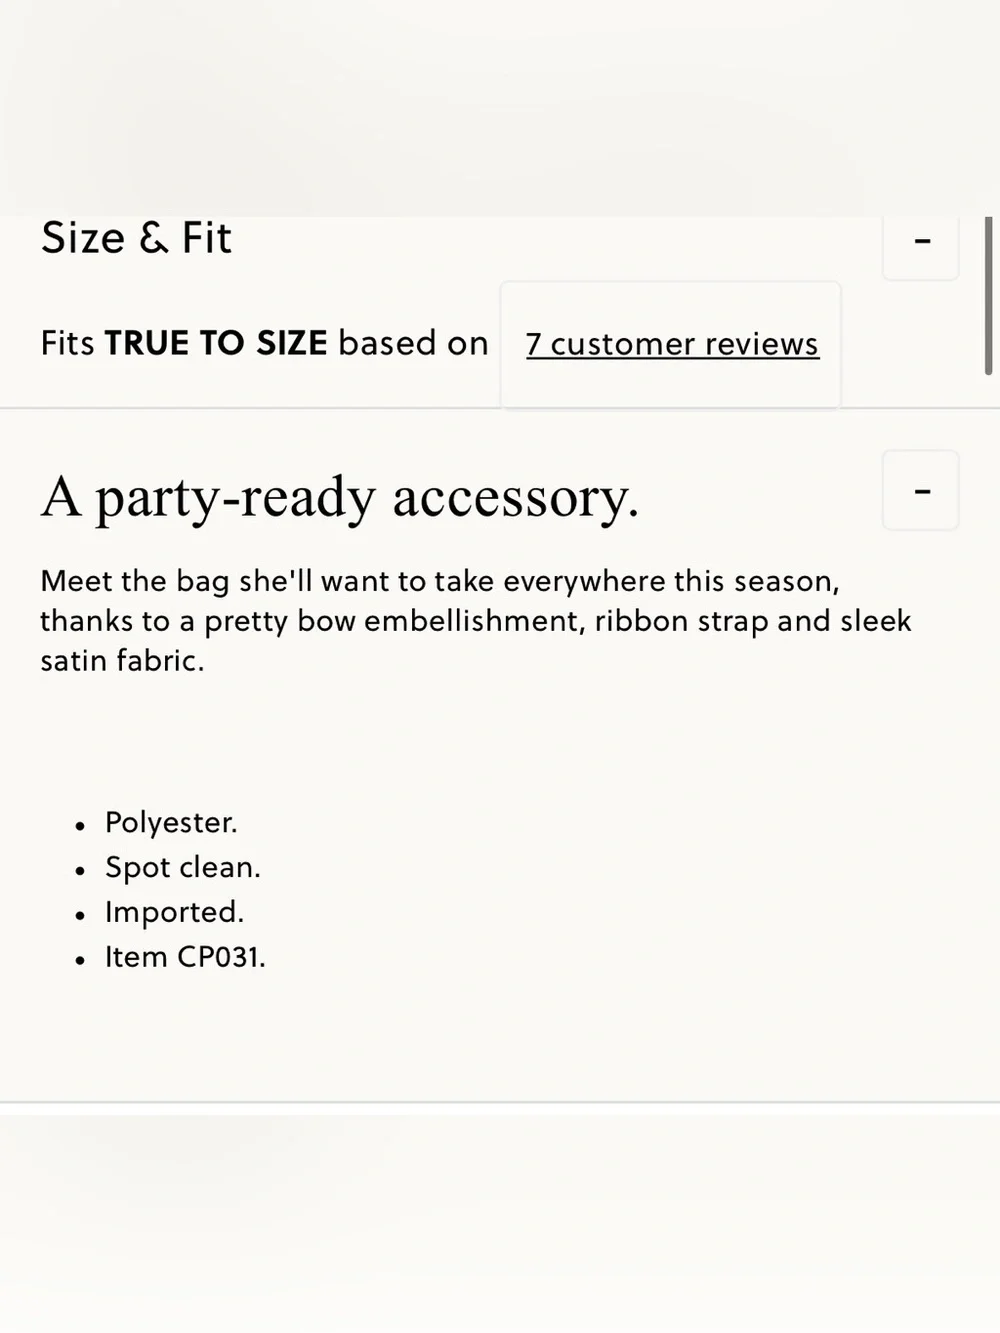The width and height of the screenshot is (1000, 1333).
Task: Click the empty header area above Size & Fit
Action: coord(500,108)
